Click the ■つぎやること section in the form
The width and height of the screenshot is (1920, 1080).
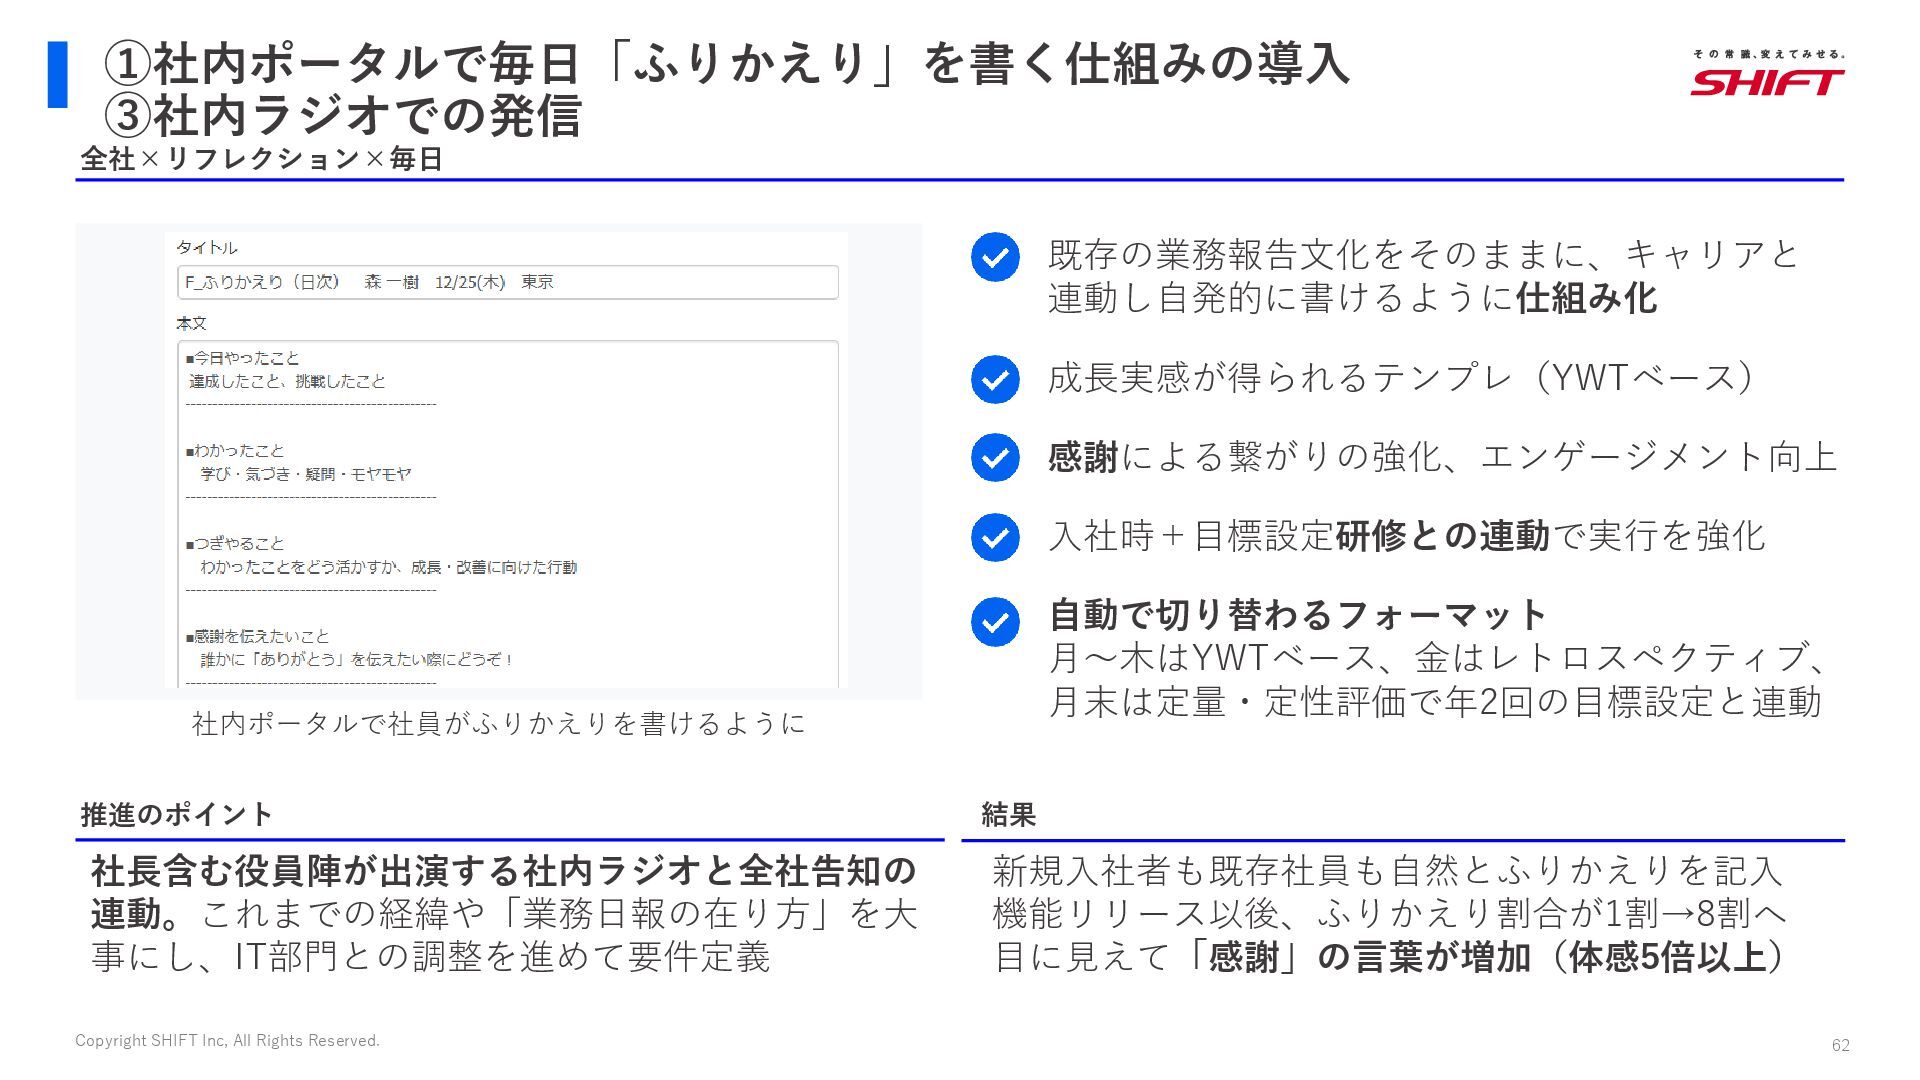[x=235, y=544]
